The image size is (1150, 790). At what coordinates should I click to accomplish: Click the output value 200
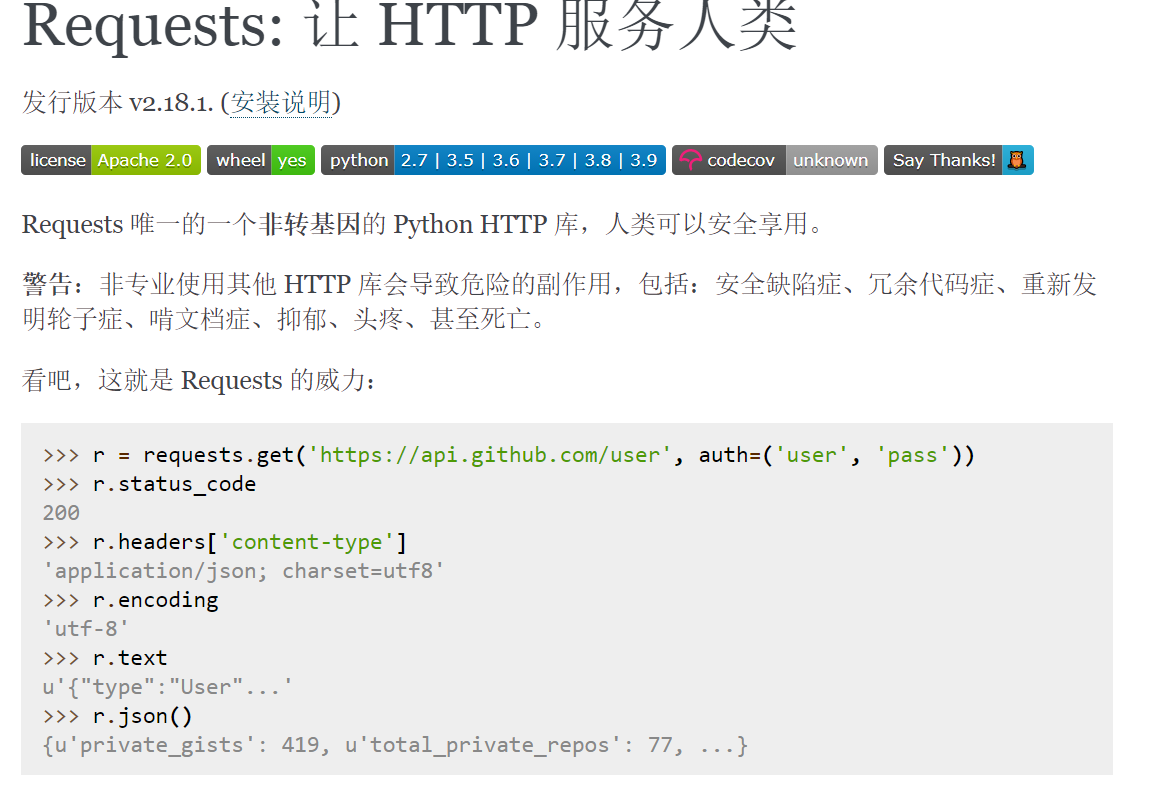61,513
